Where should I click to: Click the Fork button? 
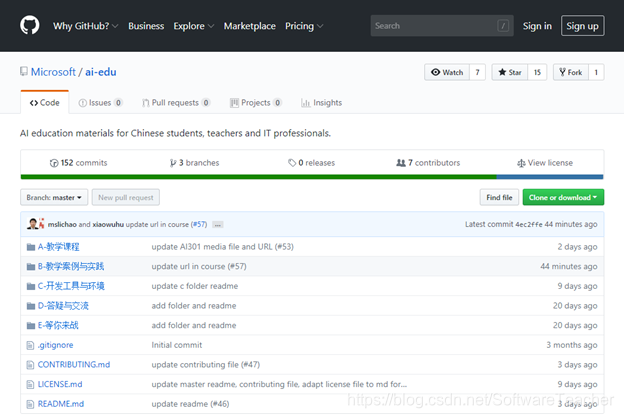click(571, 72)
